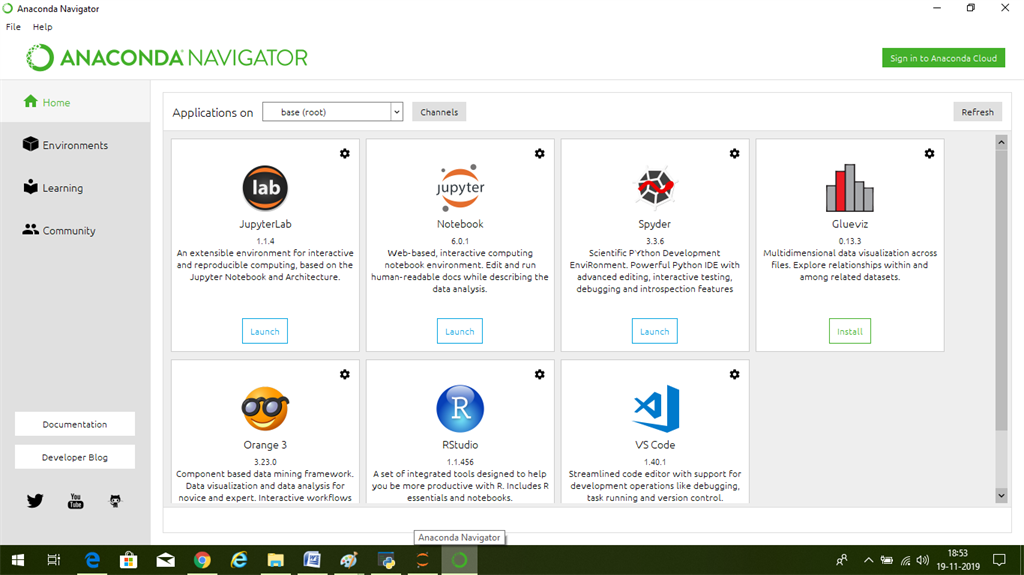
Task: Click the Orange 3 sunglasses logo
Action: [265, 408]
